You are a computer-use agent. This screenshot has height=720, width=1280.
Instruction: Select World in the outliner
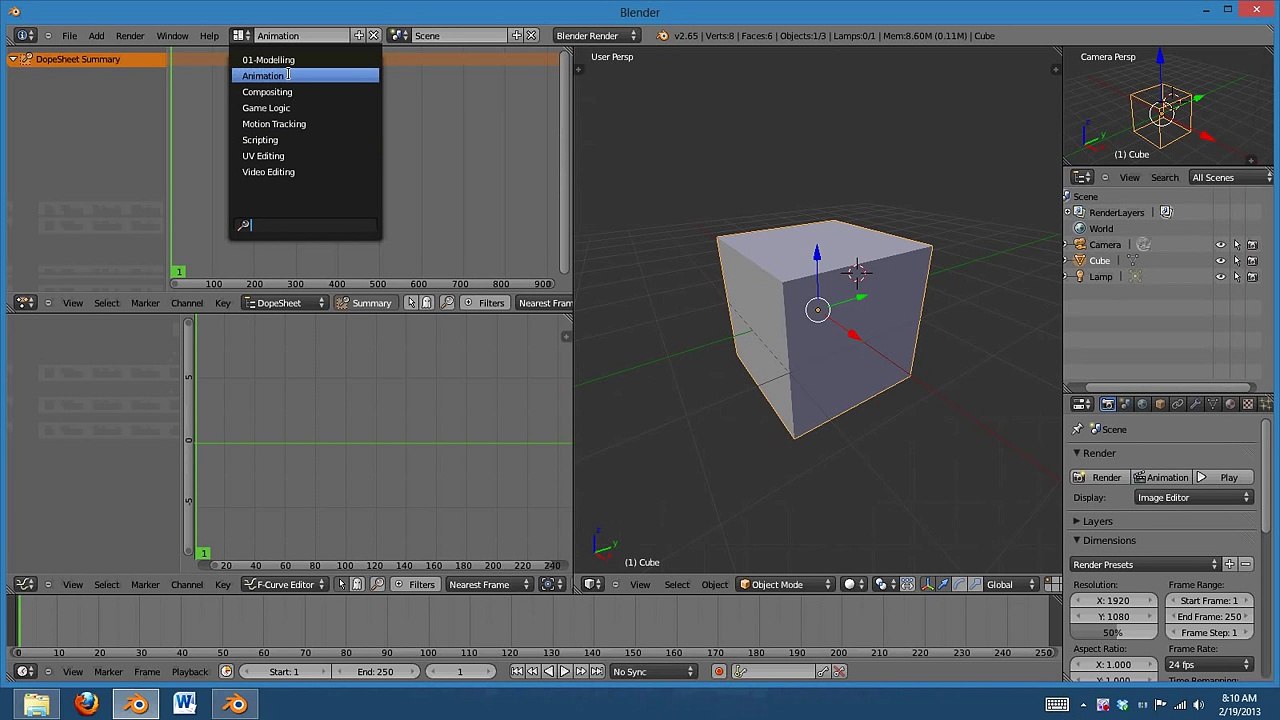1101,229
